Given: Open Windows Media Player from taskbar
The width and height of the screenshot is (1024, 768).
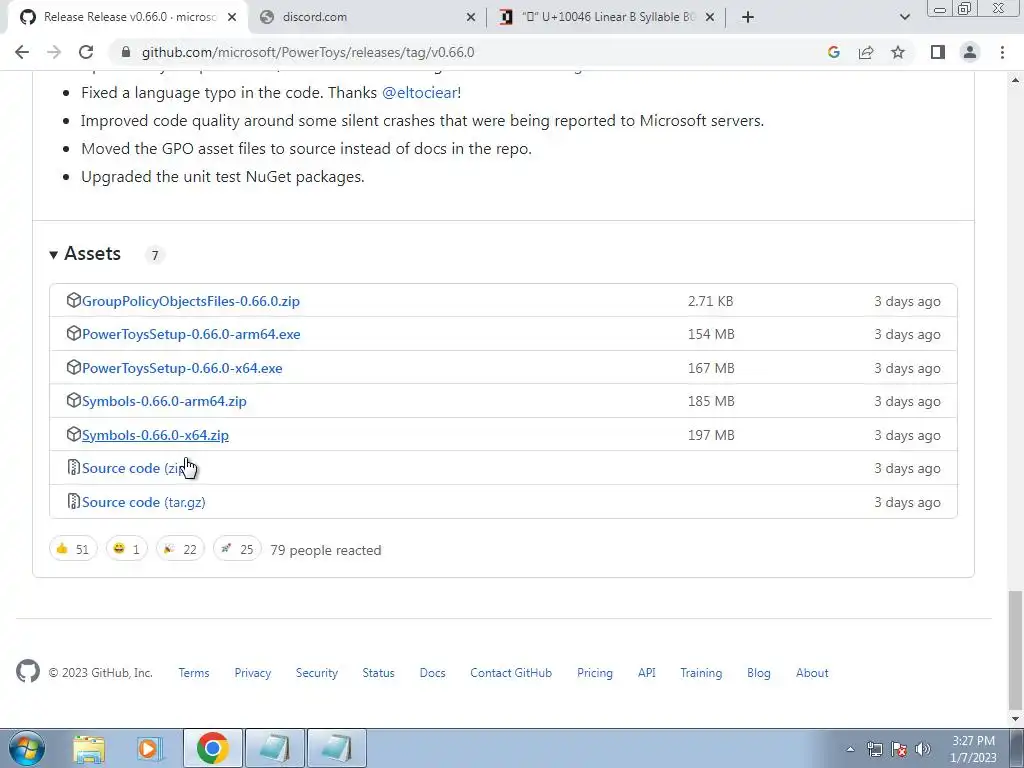Looking at the screenshot, I should [x=149, y=748].
